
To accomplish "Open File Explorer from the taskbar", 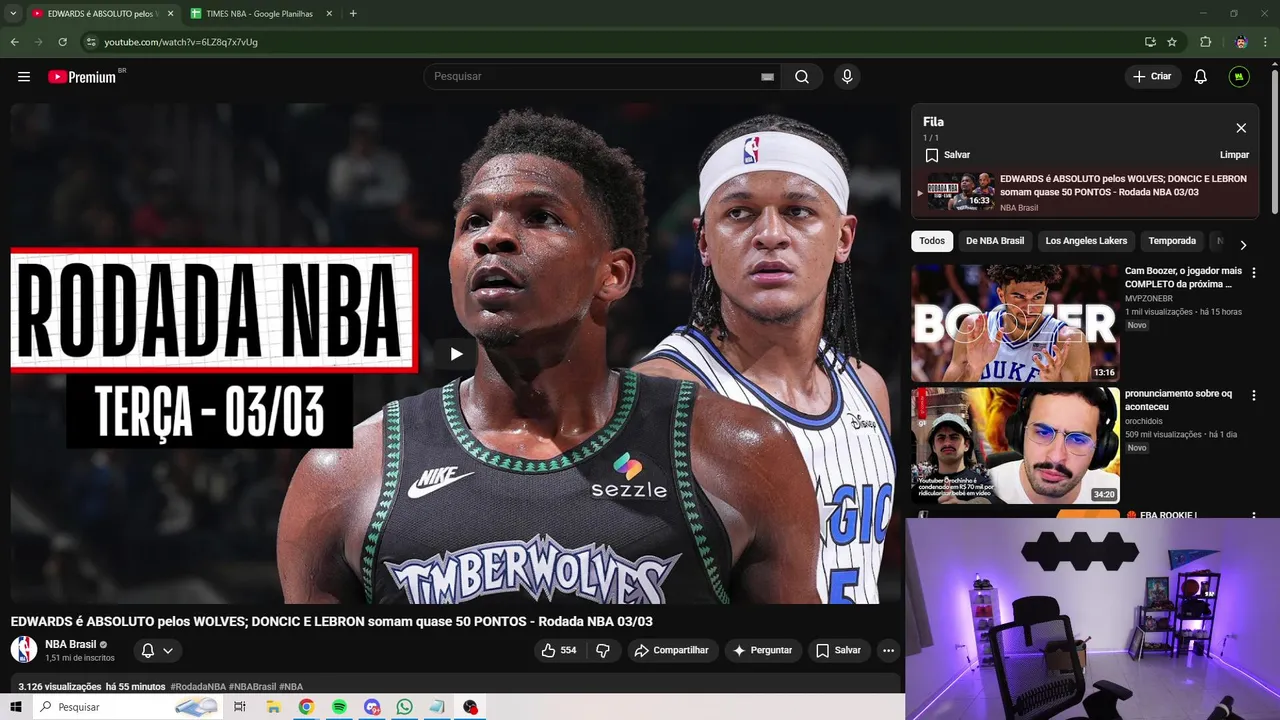I will pyautogui.click(x=273, y=707).
